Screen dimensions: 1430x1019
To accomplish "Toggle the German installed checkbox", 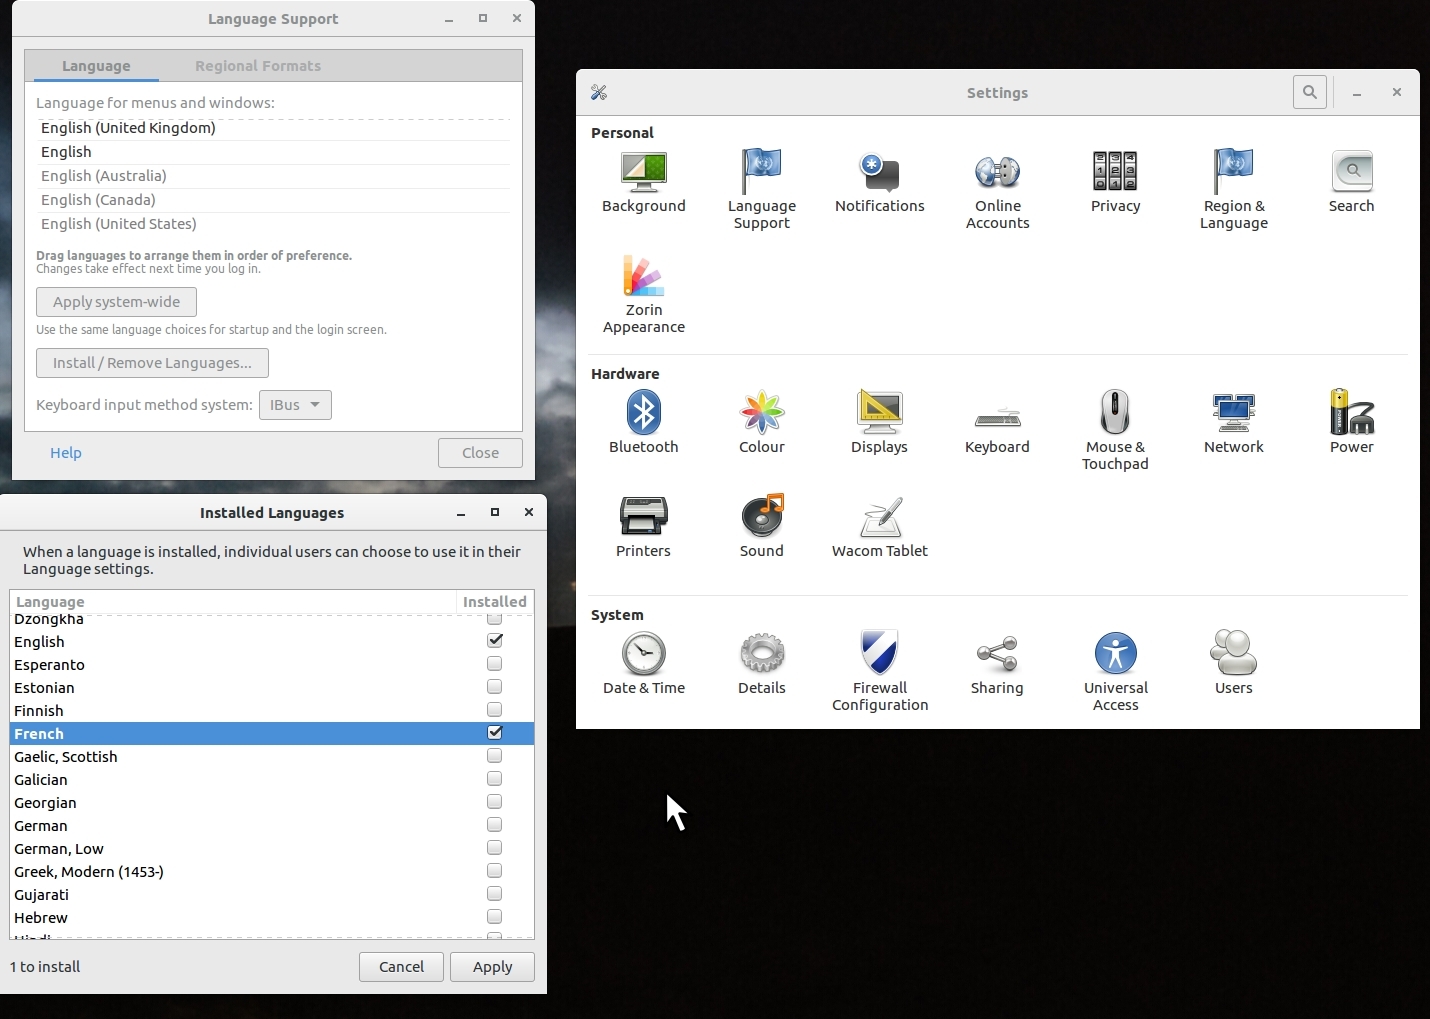I will [x=494, y=825].
